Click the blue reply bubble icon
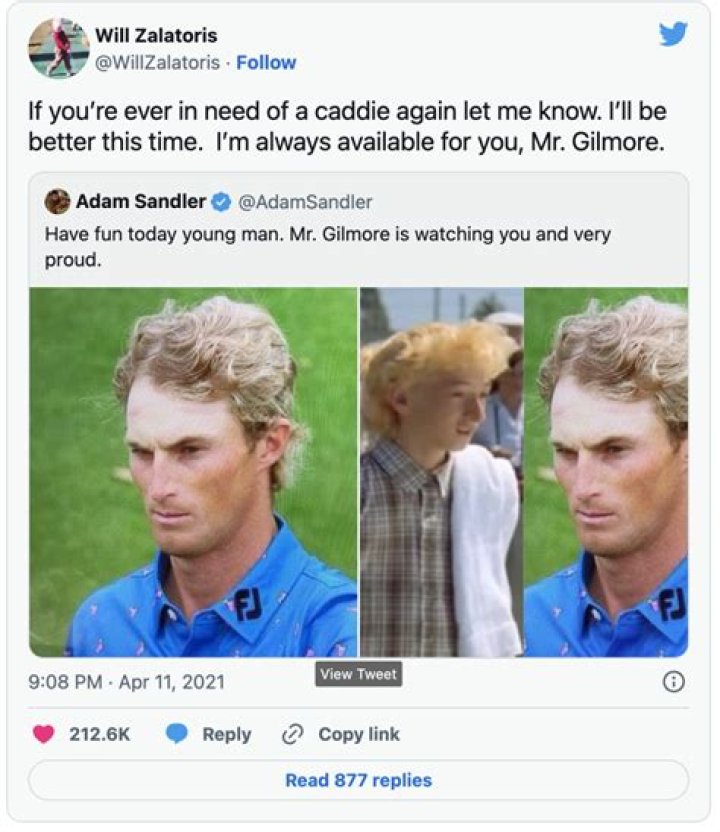720x832 pixels. [177, 733]
